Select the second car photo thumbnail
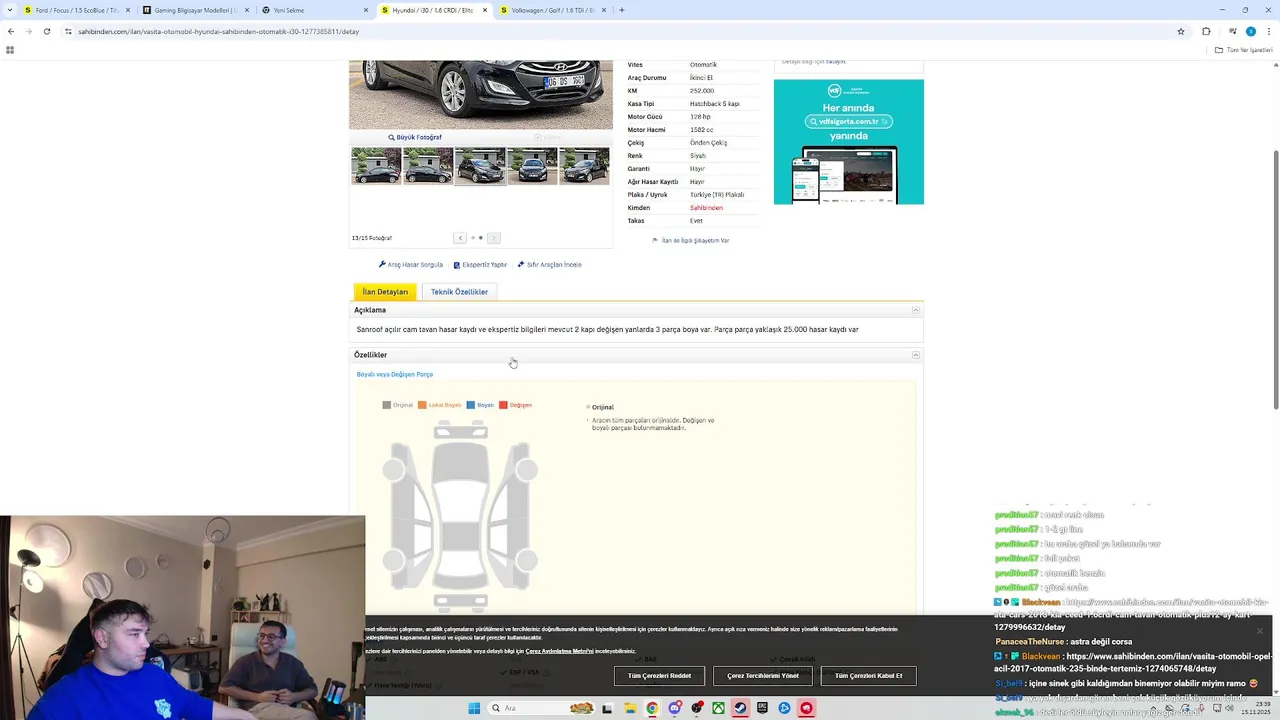The image size is (1280, 720). tap(428, 166)
